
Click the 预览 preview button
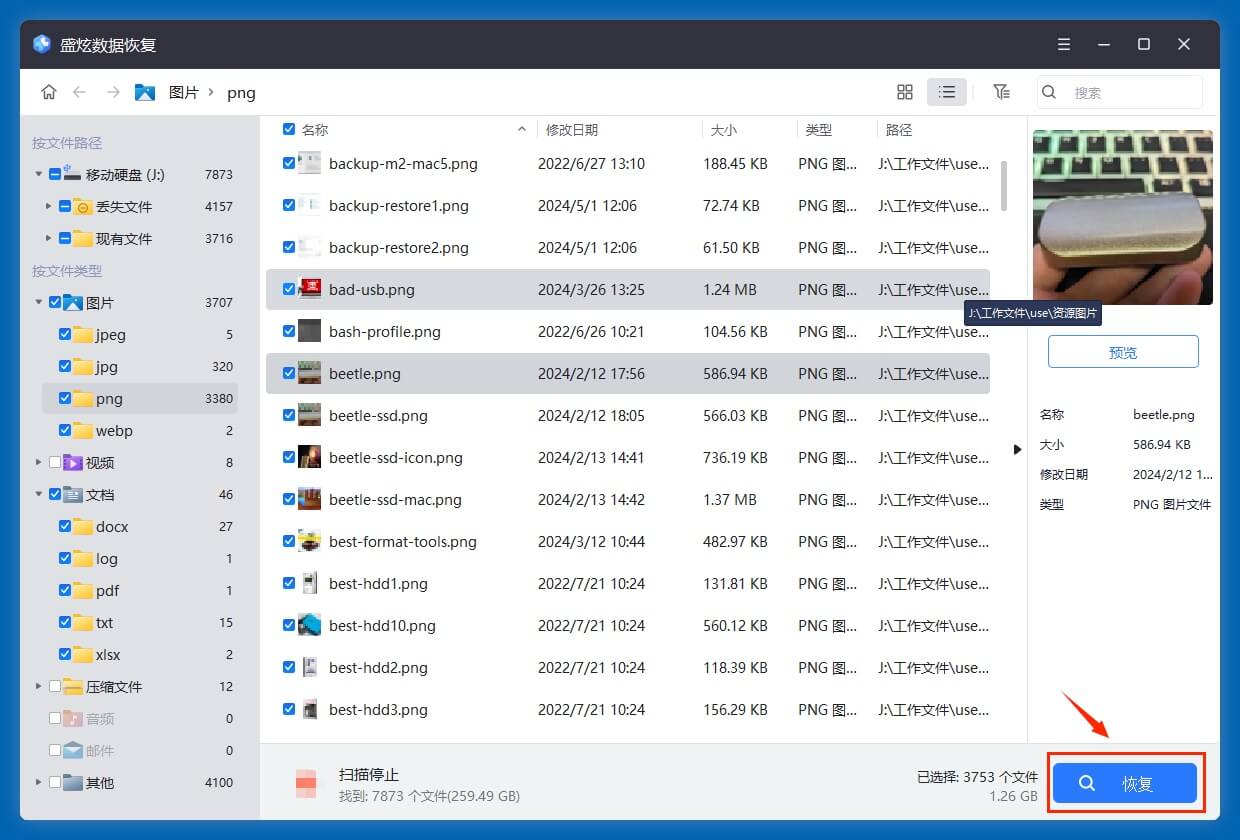coord(1122,351)
